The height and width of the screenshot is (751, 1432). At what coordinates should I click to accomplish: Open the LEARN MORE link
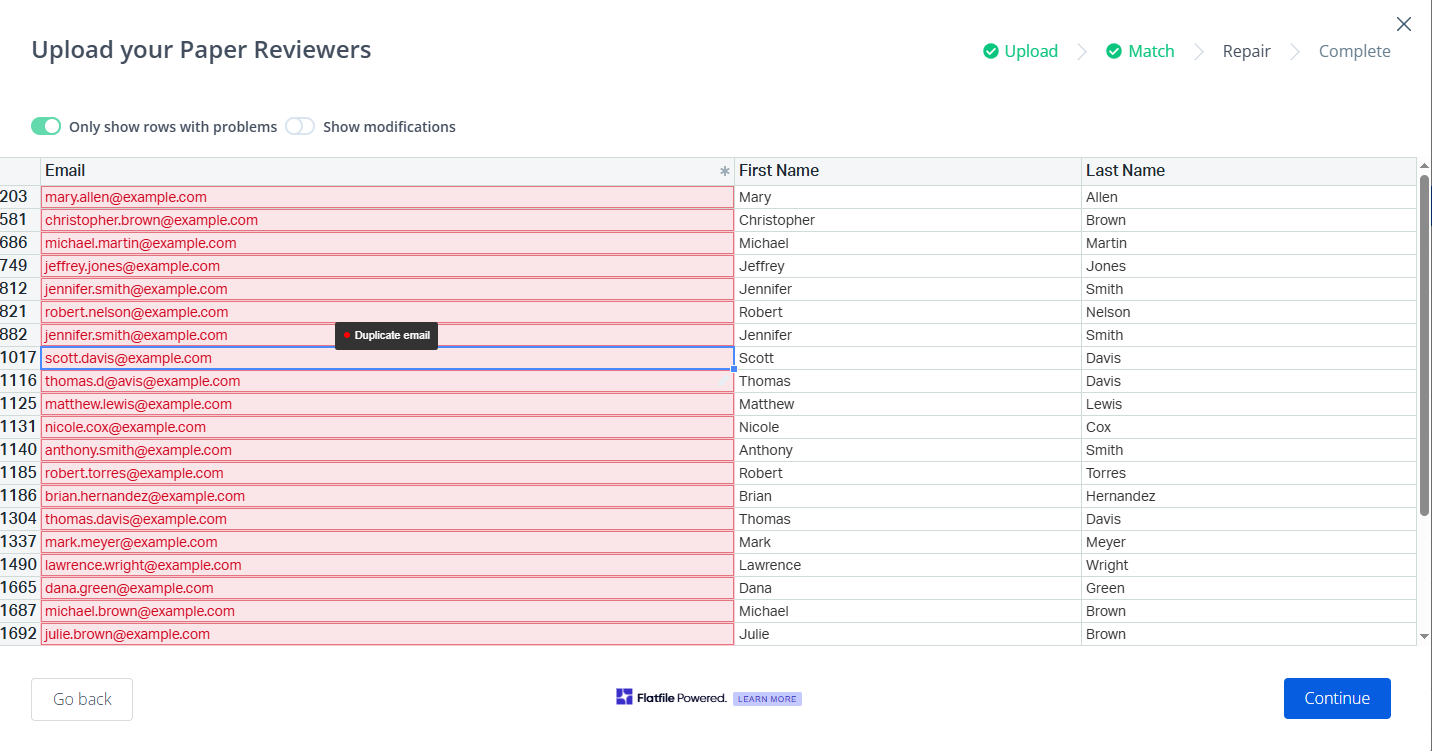point(767,699)
